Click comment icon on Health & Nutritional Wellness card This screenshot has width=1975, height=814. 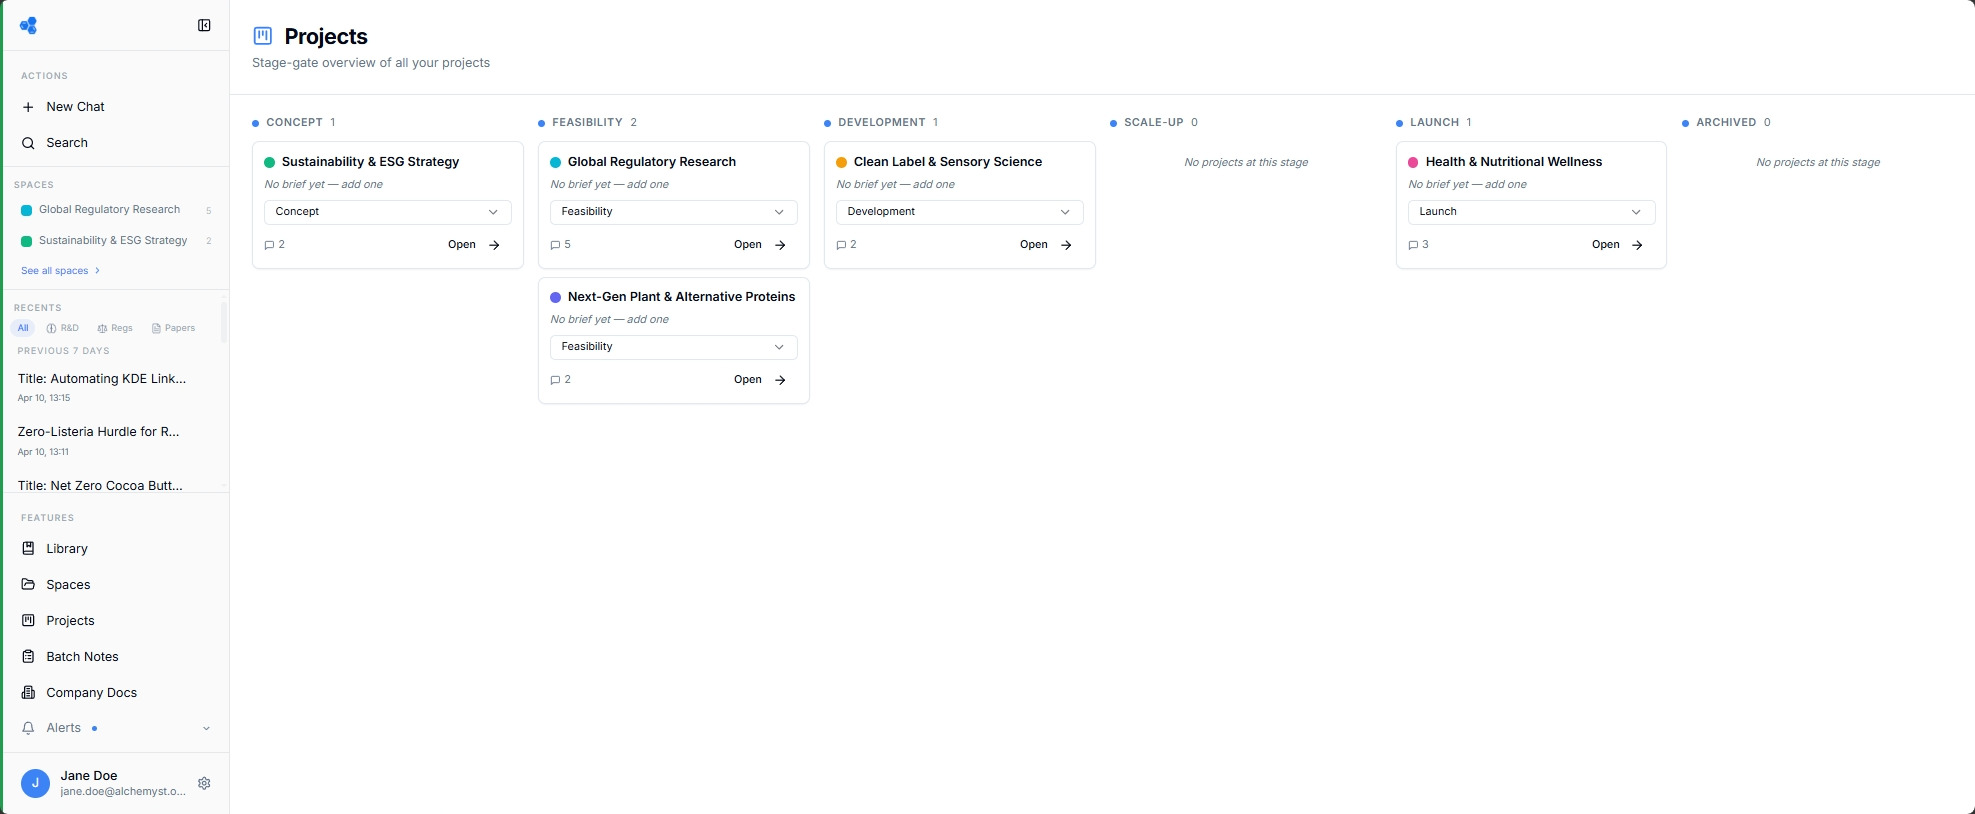[x=1413, y=245]
